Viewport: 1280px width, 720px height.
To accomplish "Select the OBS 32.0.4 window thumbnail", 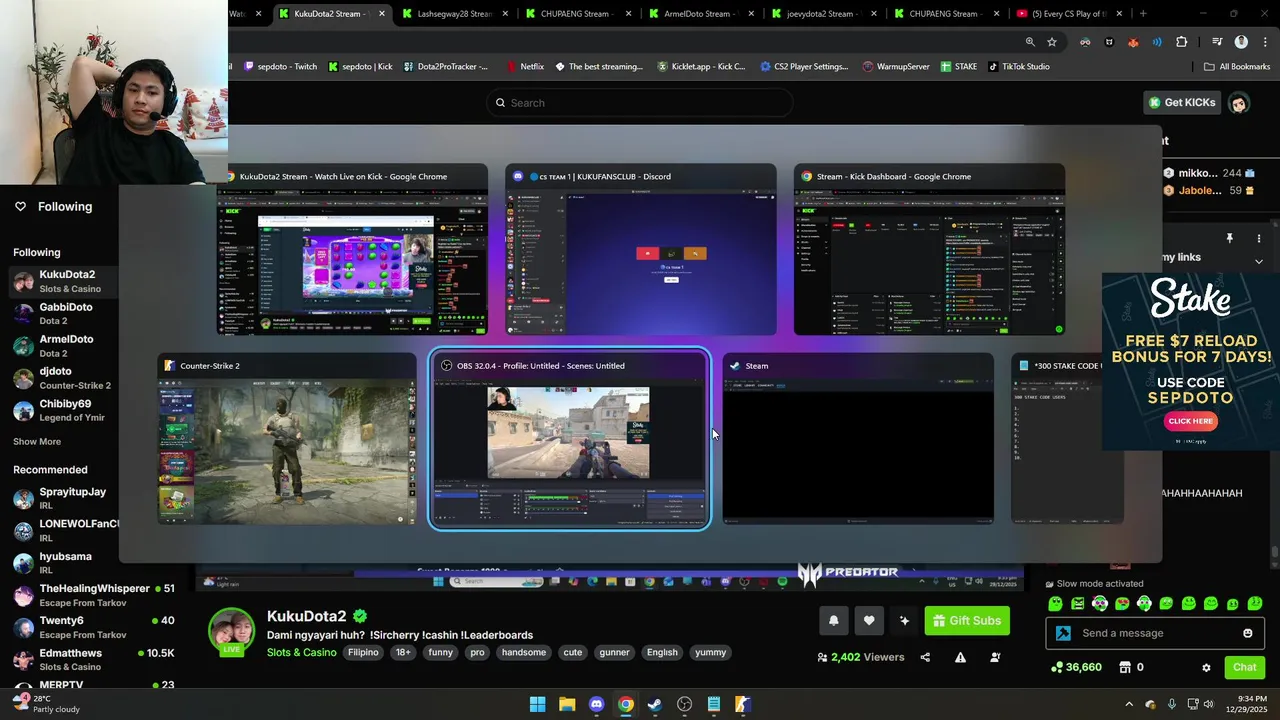I will point(569,438).
